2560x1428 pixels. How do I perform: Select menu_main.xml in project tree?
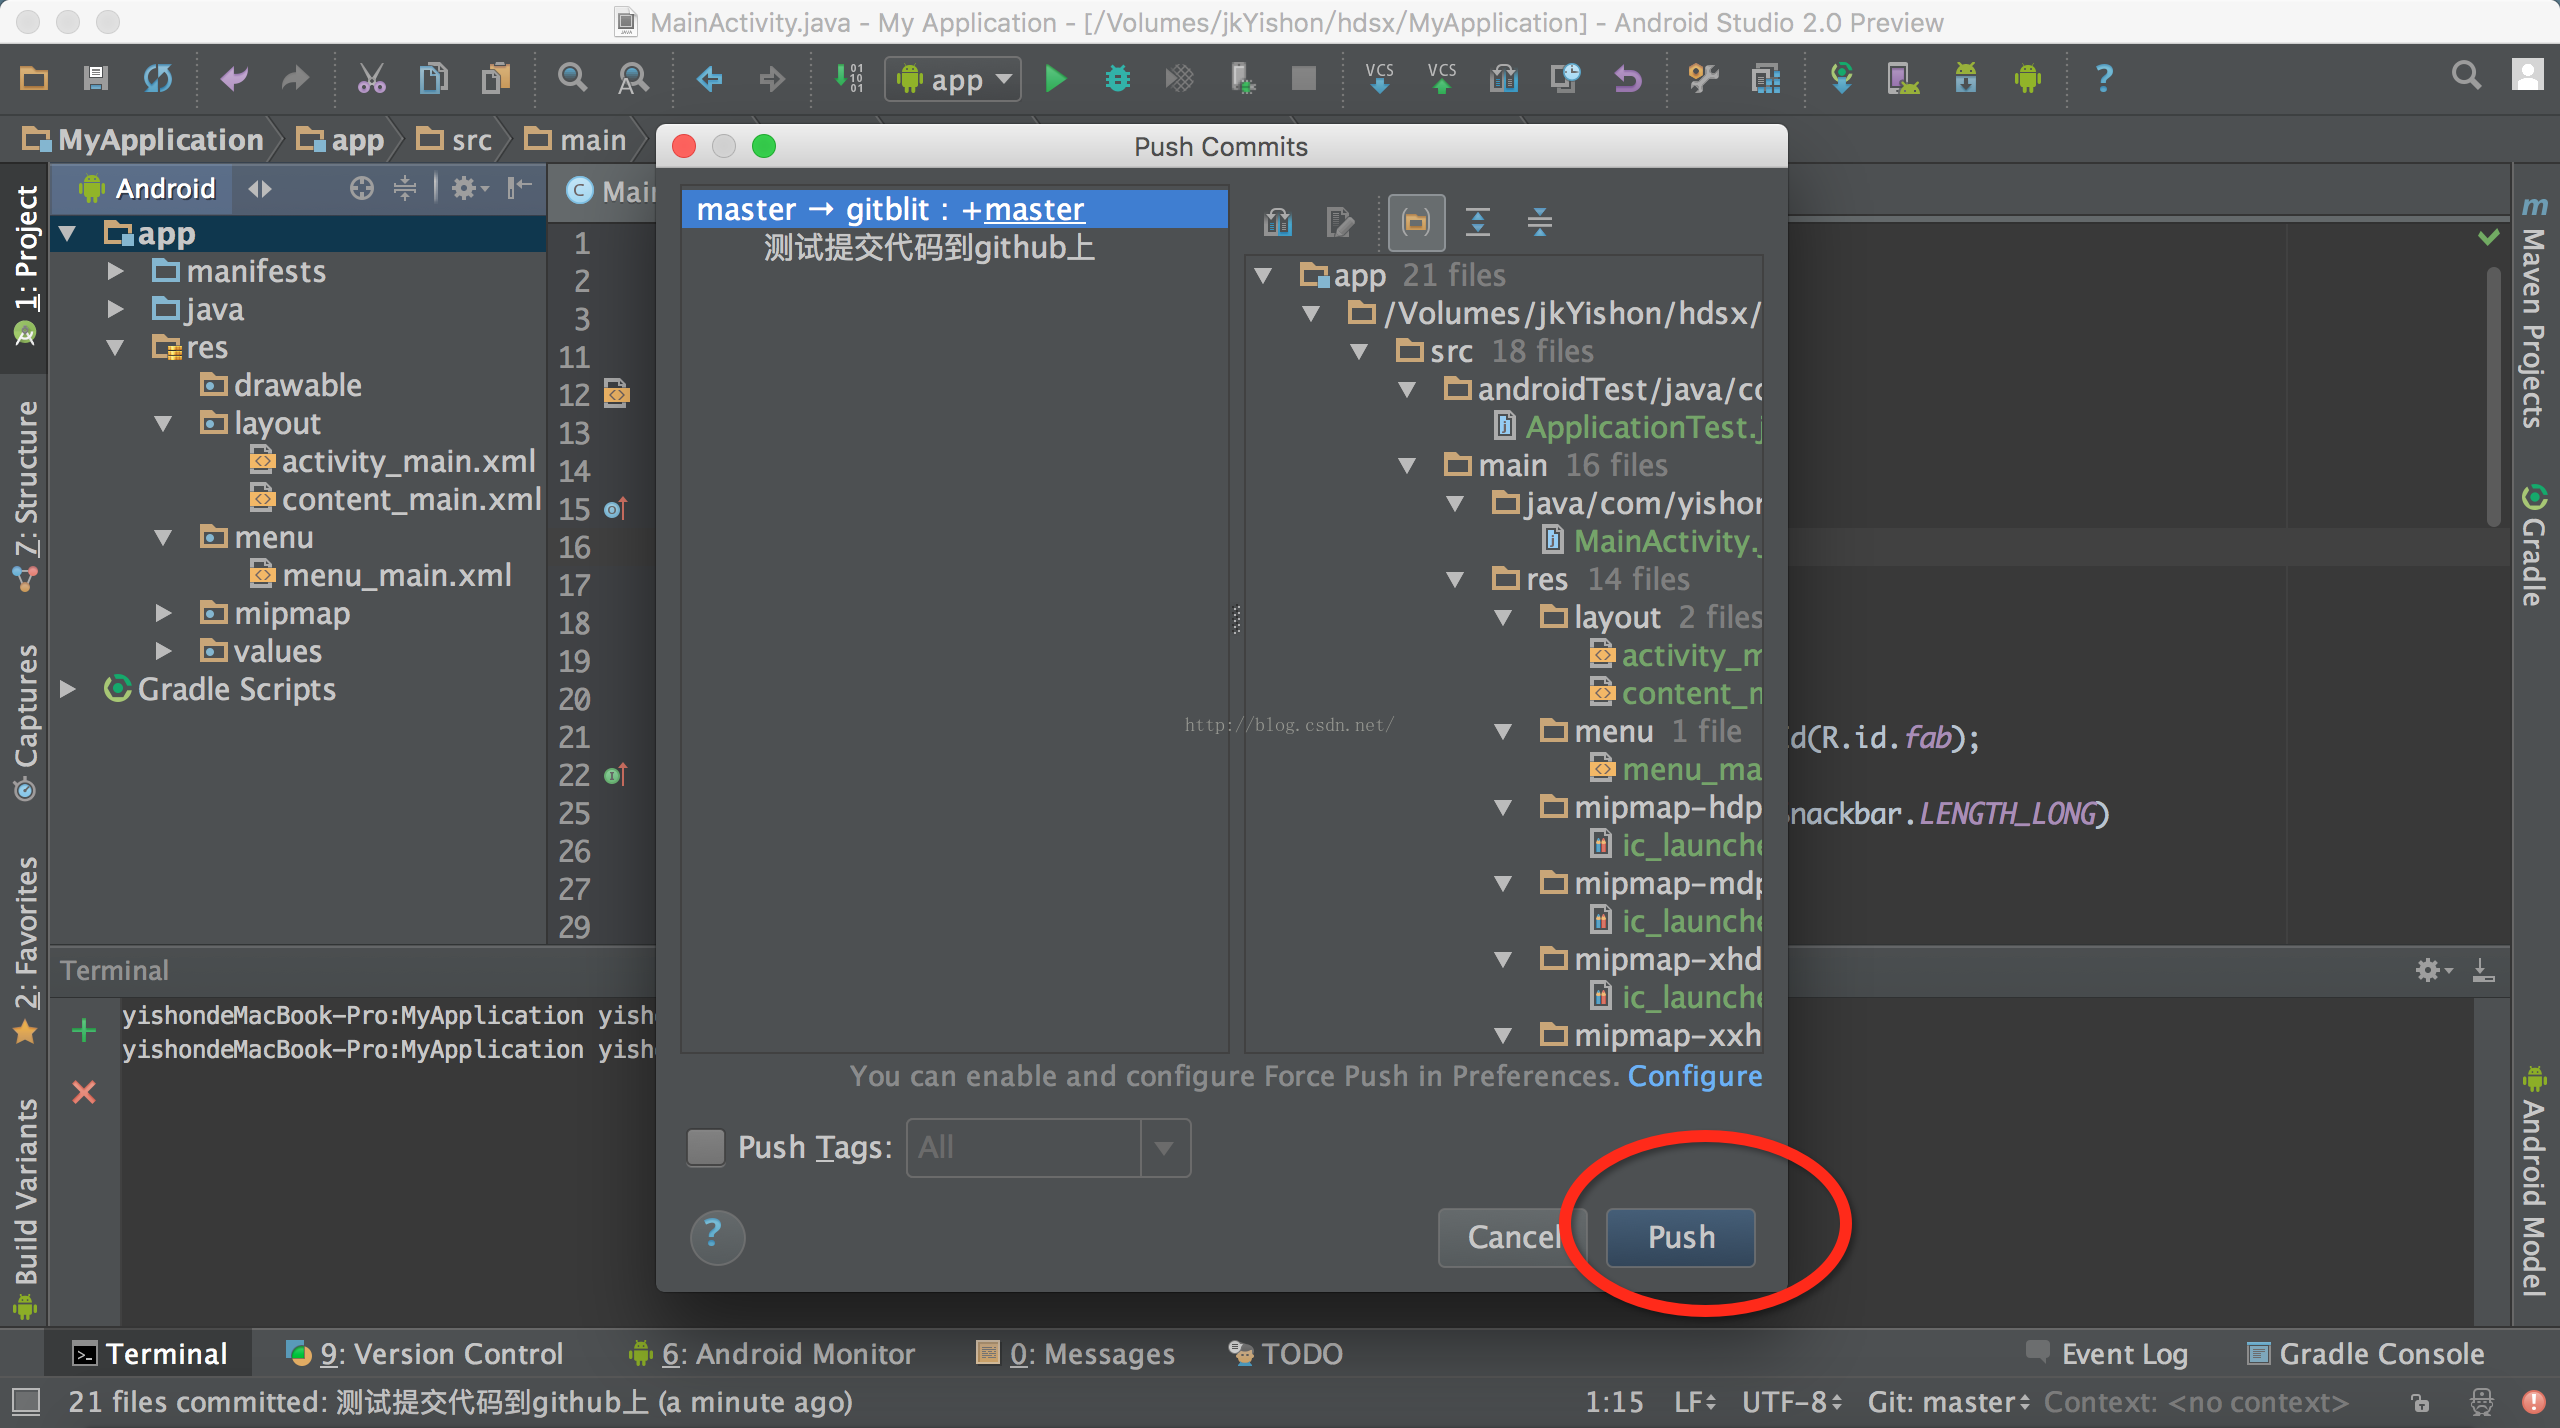[x=380, y=575]
